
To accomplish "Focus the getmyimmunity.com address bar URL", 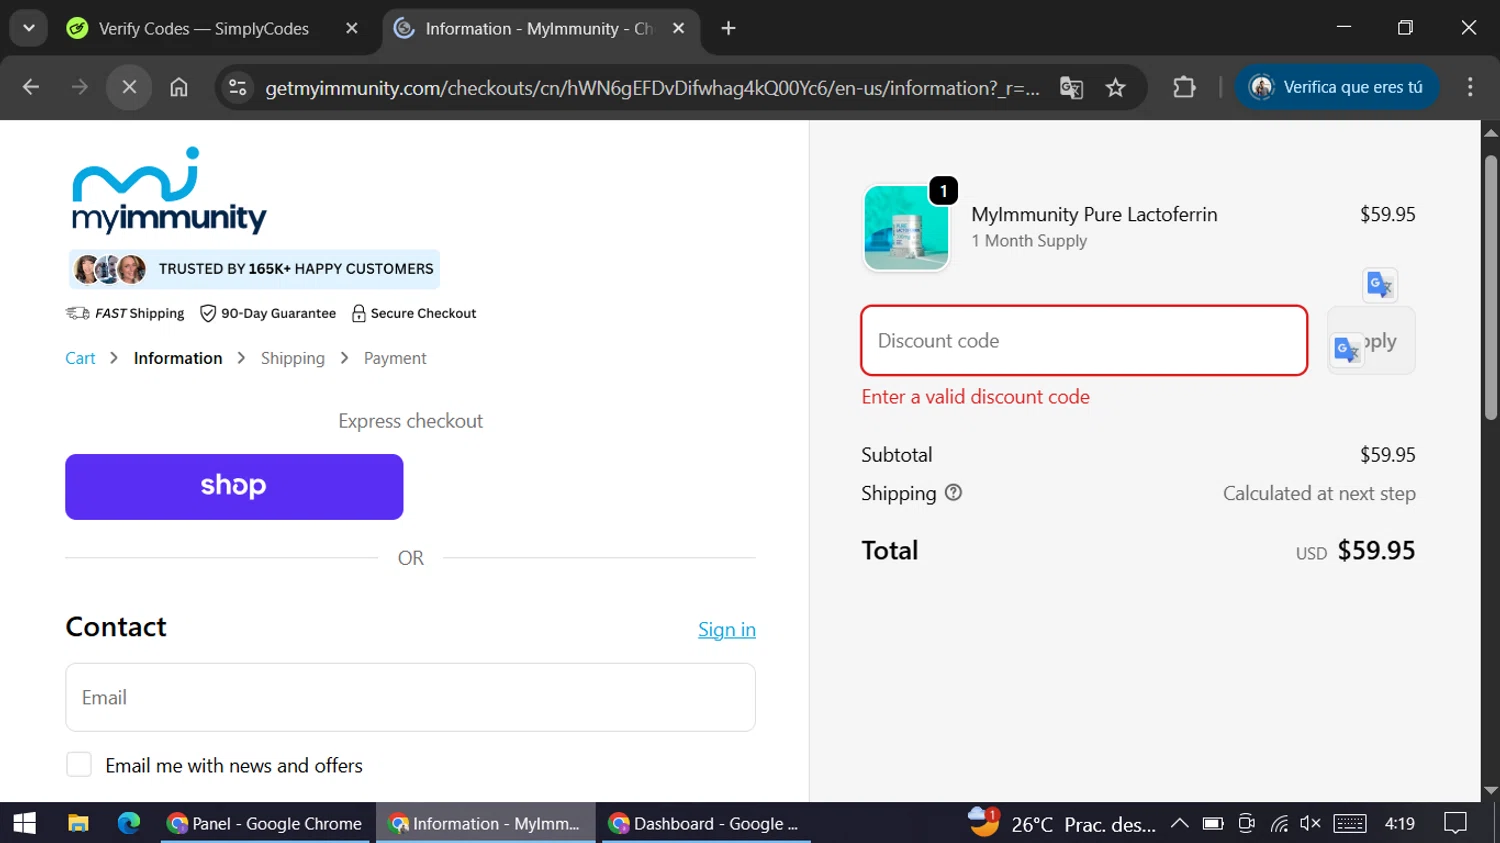I will (652, 88).
